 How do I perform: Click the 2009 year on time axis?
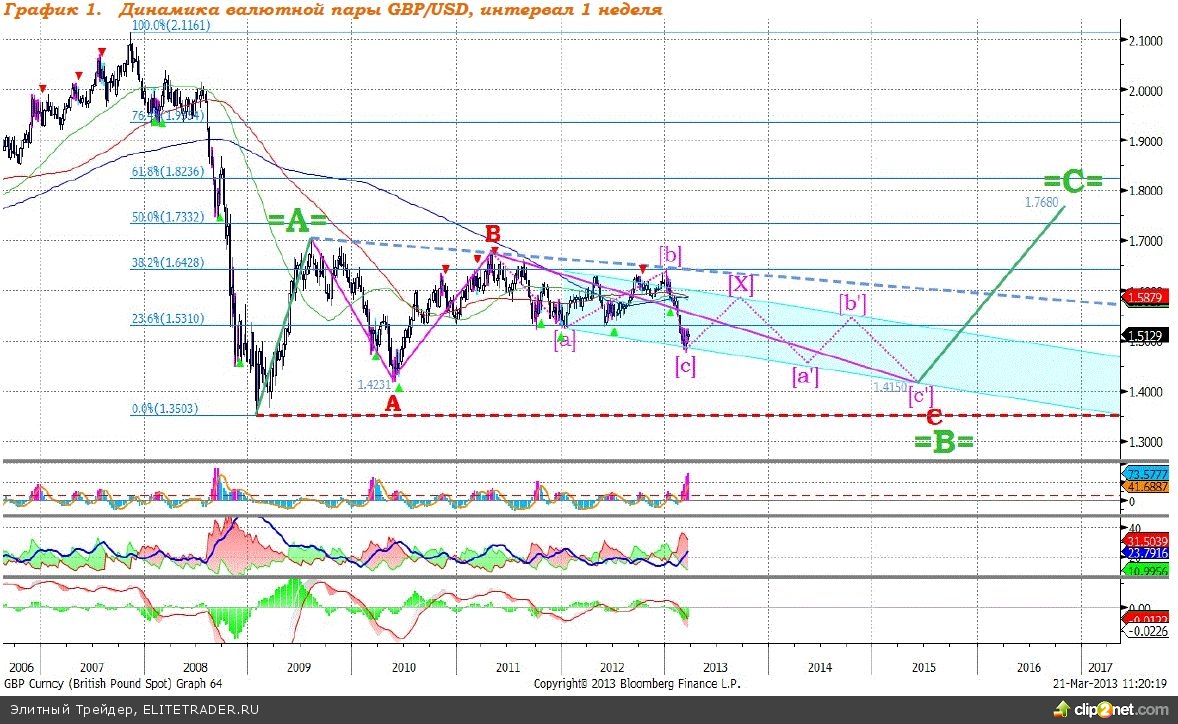[x=298, y=666]
